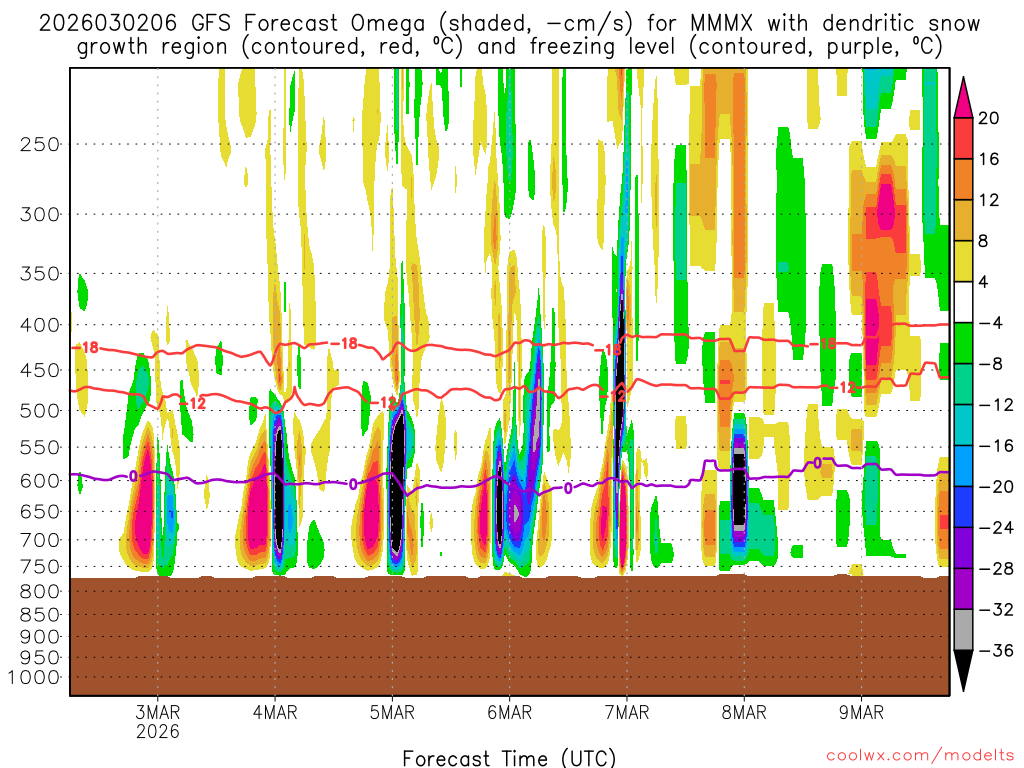Select the gray color bar segment between -32 and -36
Viewport: 1024px width, 768px height.
click(x=965, y=630)
